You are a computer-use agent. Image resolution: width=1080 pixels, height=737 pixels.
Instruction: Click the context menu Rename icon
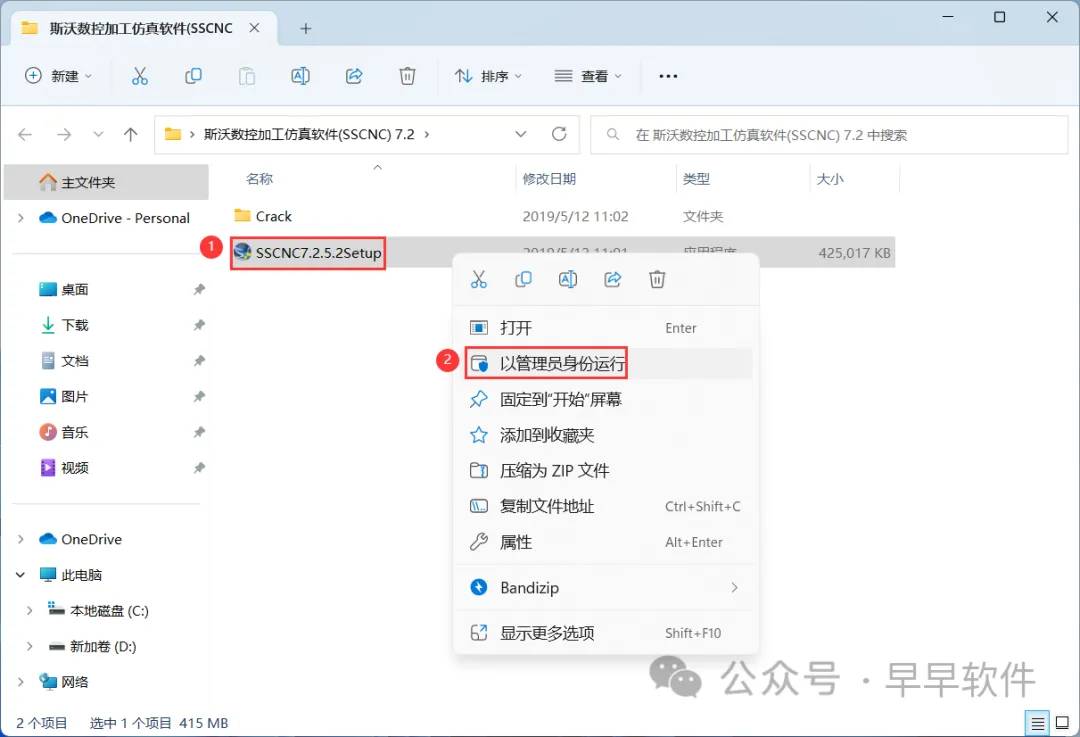pyautogui.click(x=568, y=279)
